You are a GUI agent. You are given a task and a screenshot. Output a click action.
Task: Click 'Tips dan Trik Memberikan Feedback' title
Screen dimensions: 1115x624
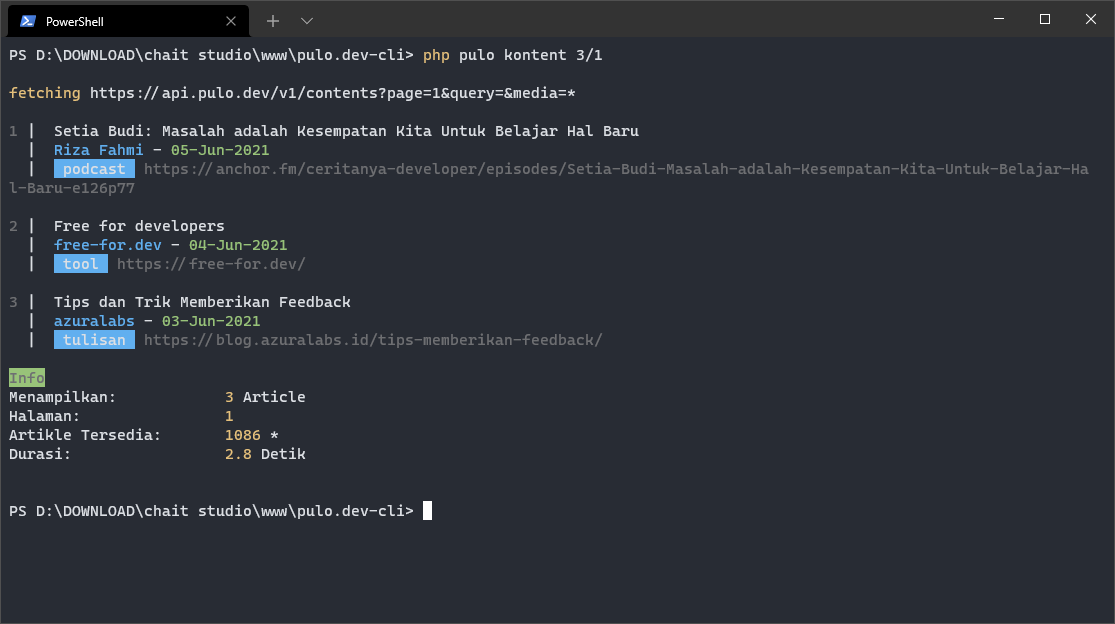click(203, 302)
